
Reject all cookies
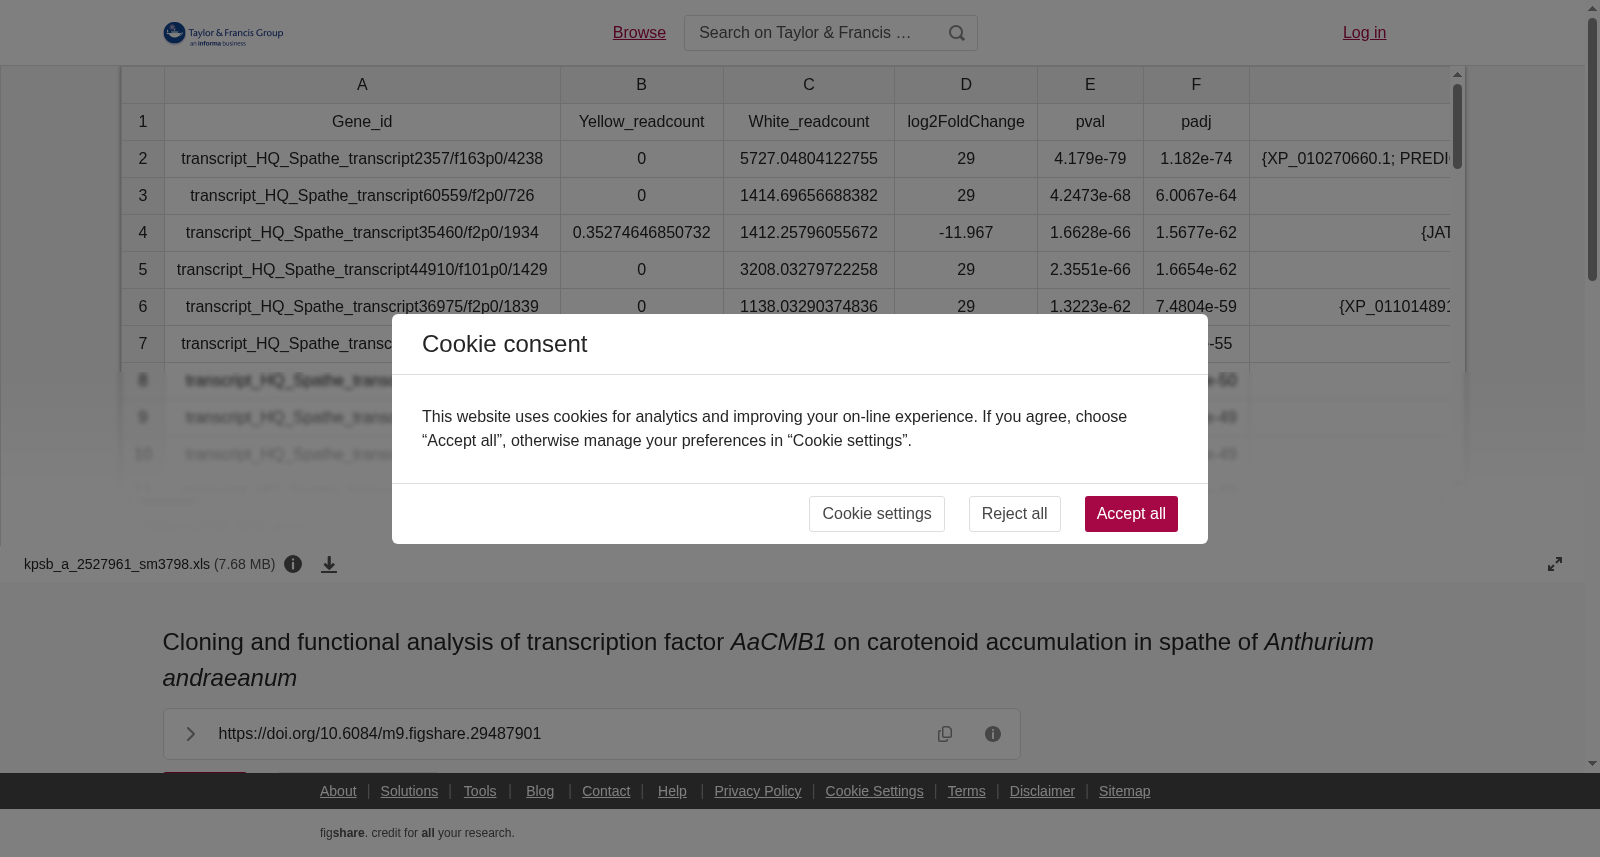pos(1014,514)
